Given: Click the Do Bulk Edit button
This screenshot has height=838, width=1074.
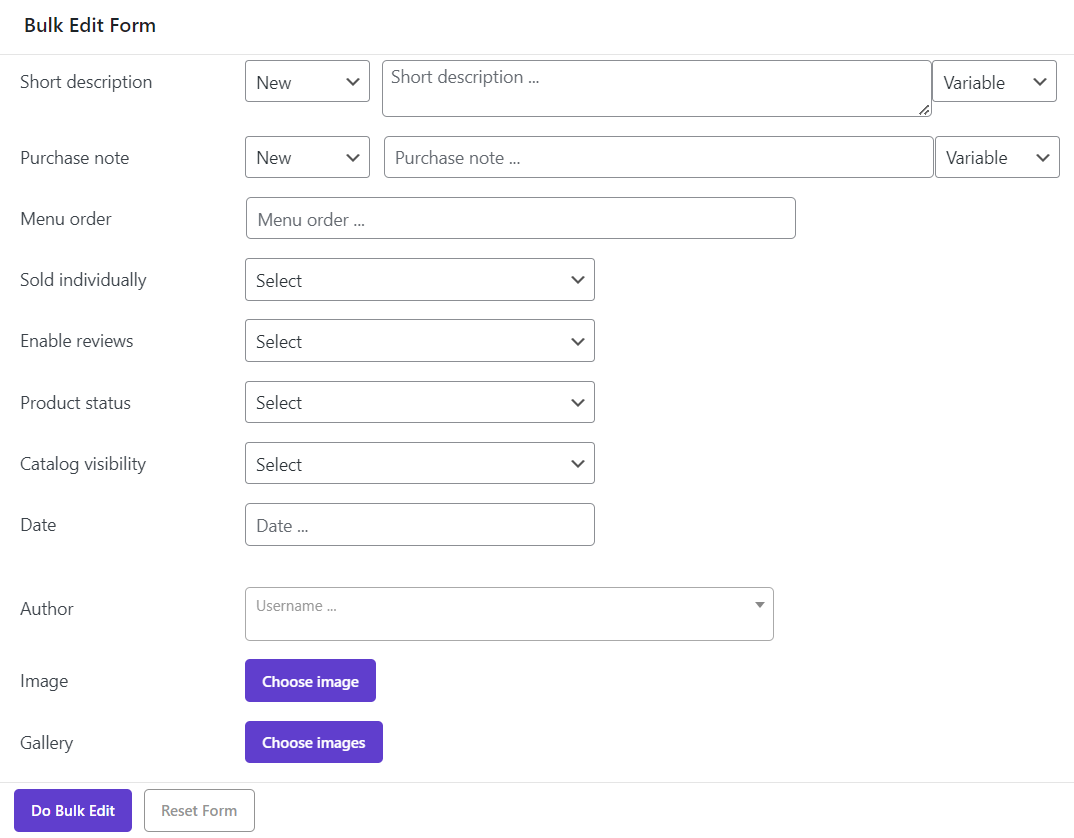Looking at the screenshot, I should tap(73, 811).
